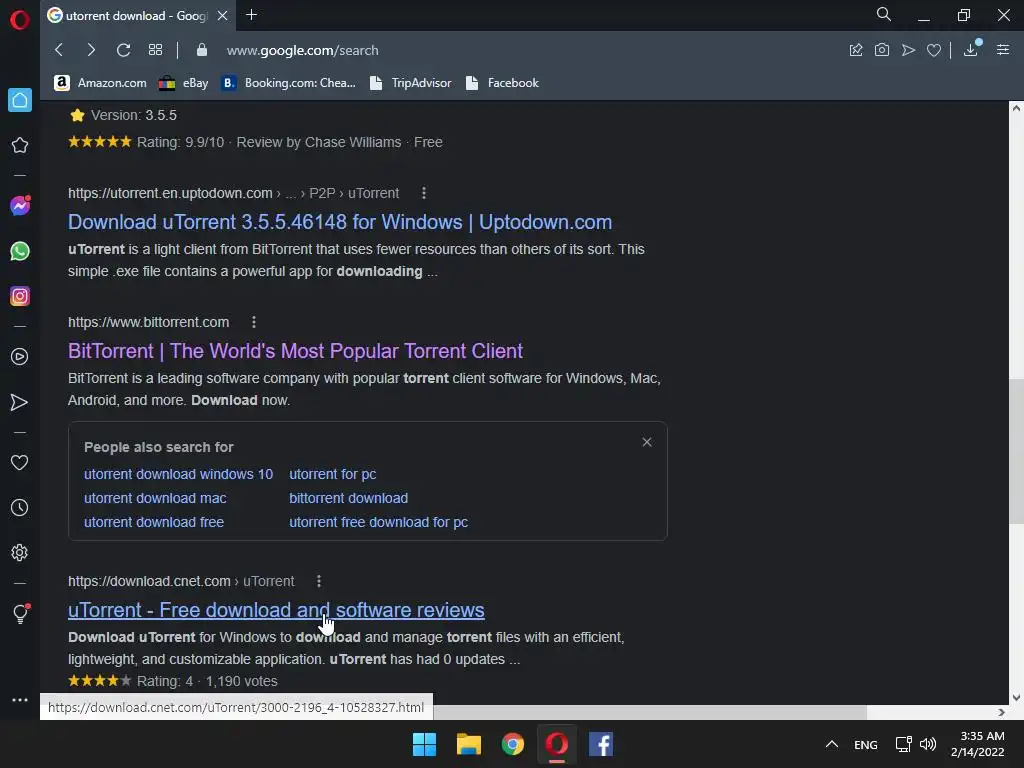Open My Flow in the sidebar
The image size is (1024, 768).
tap(20, 402)
